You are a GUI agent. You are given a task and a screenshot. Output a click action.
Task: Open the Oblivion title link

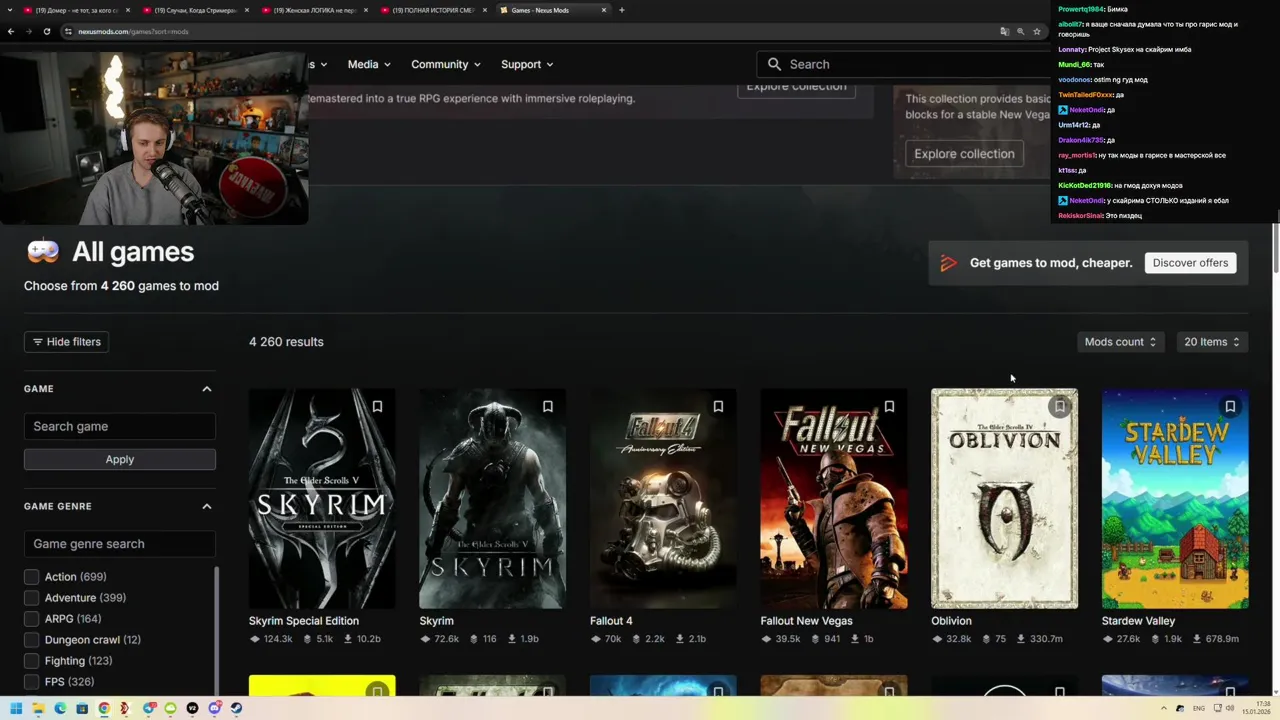(x=951, y=621)
